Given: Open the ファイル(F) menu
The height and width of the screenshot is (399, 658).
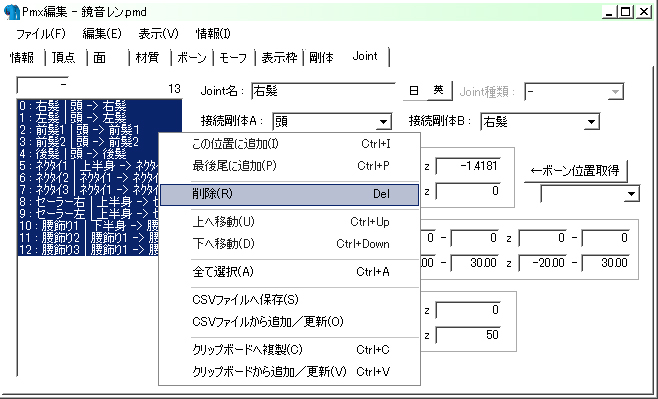Looking at the screenshot, I should pos(41,34).
